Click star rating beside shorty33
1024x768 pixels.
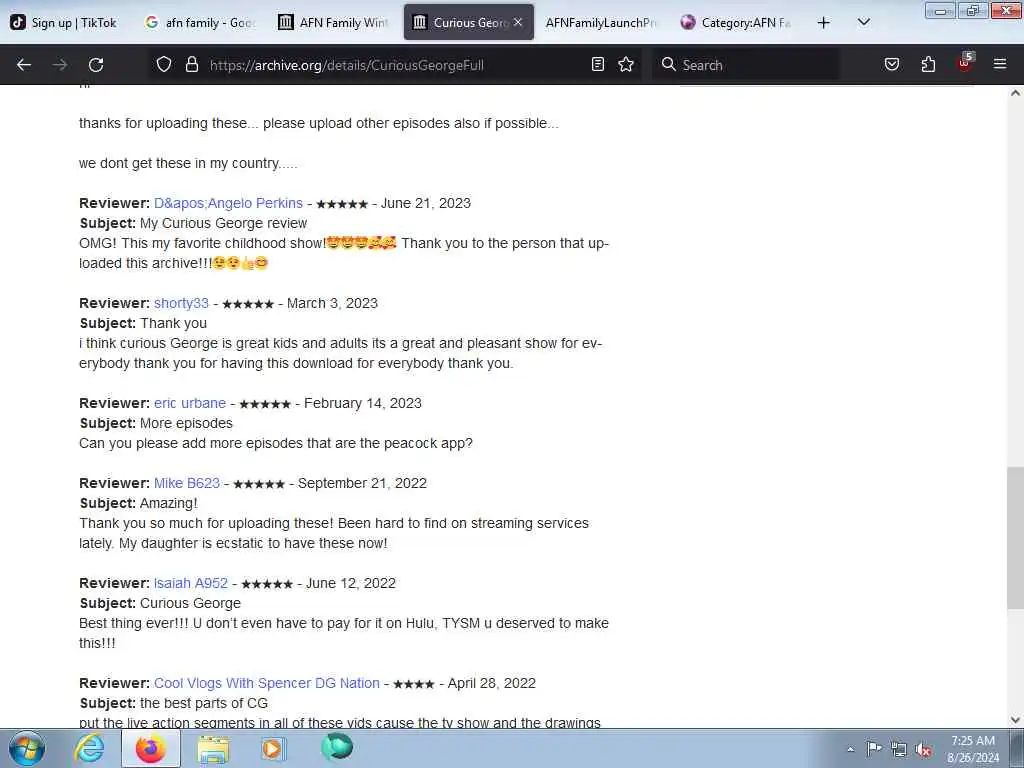248,304
